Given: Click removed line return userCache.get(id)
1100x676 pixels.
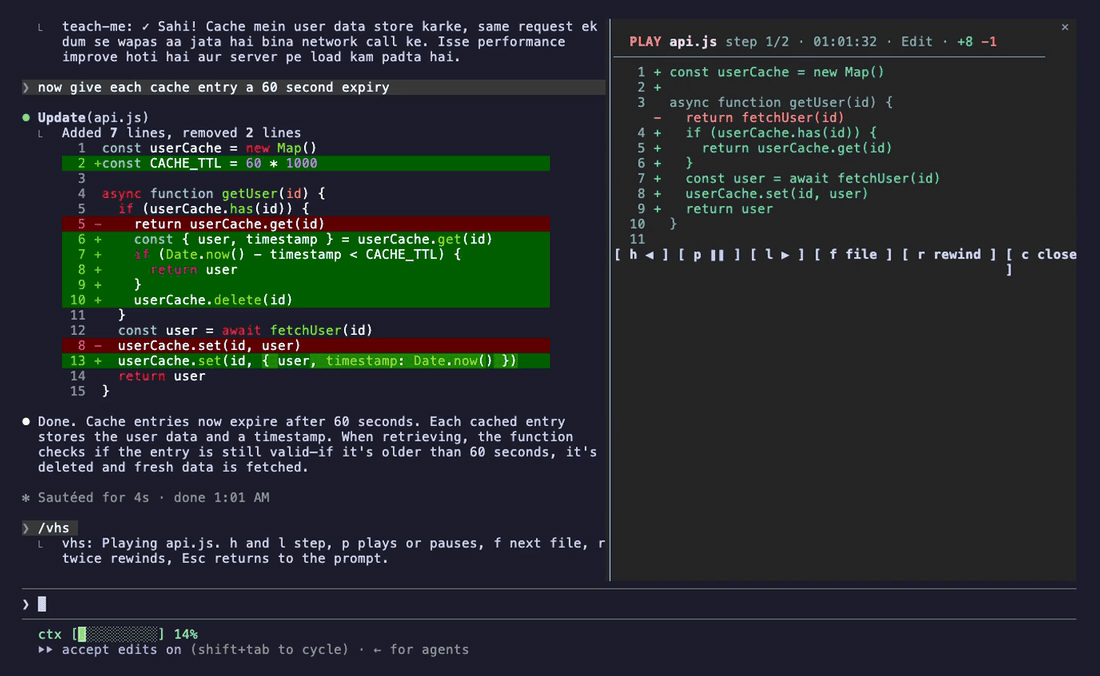Looking at the screenshot, I should (x=306, y=224).
